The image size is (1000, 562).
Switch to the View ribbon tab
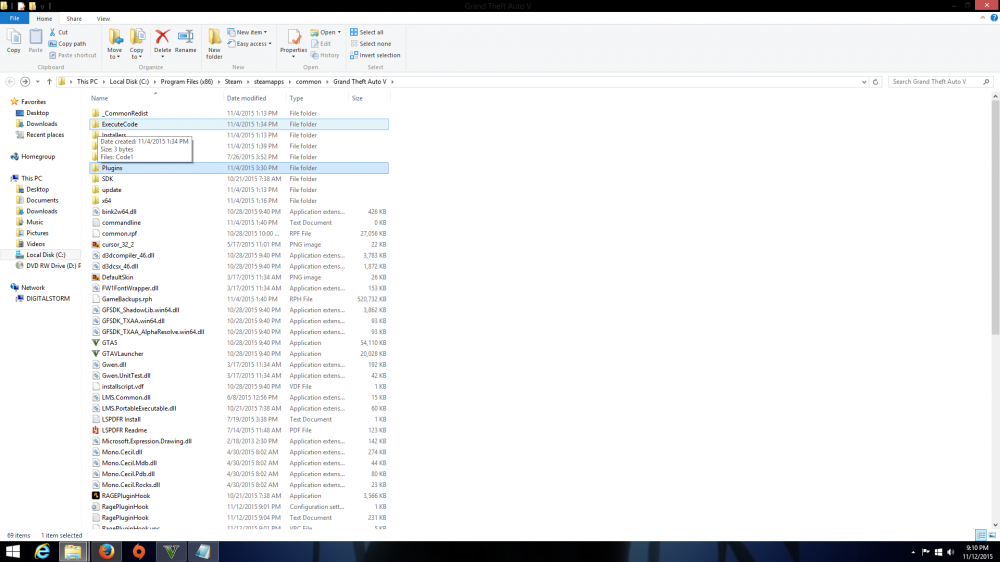coord(103,18)
